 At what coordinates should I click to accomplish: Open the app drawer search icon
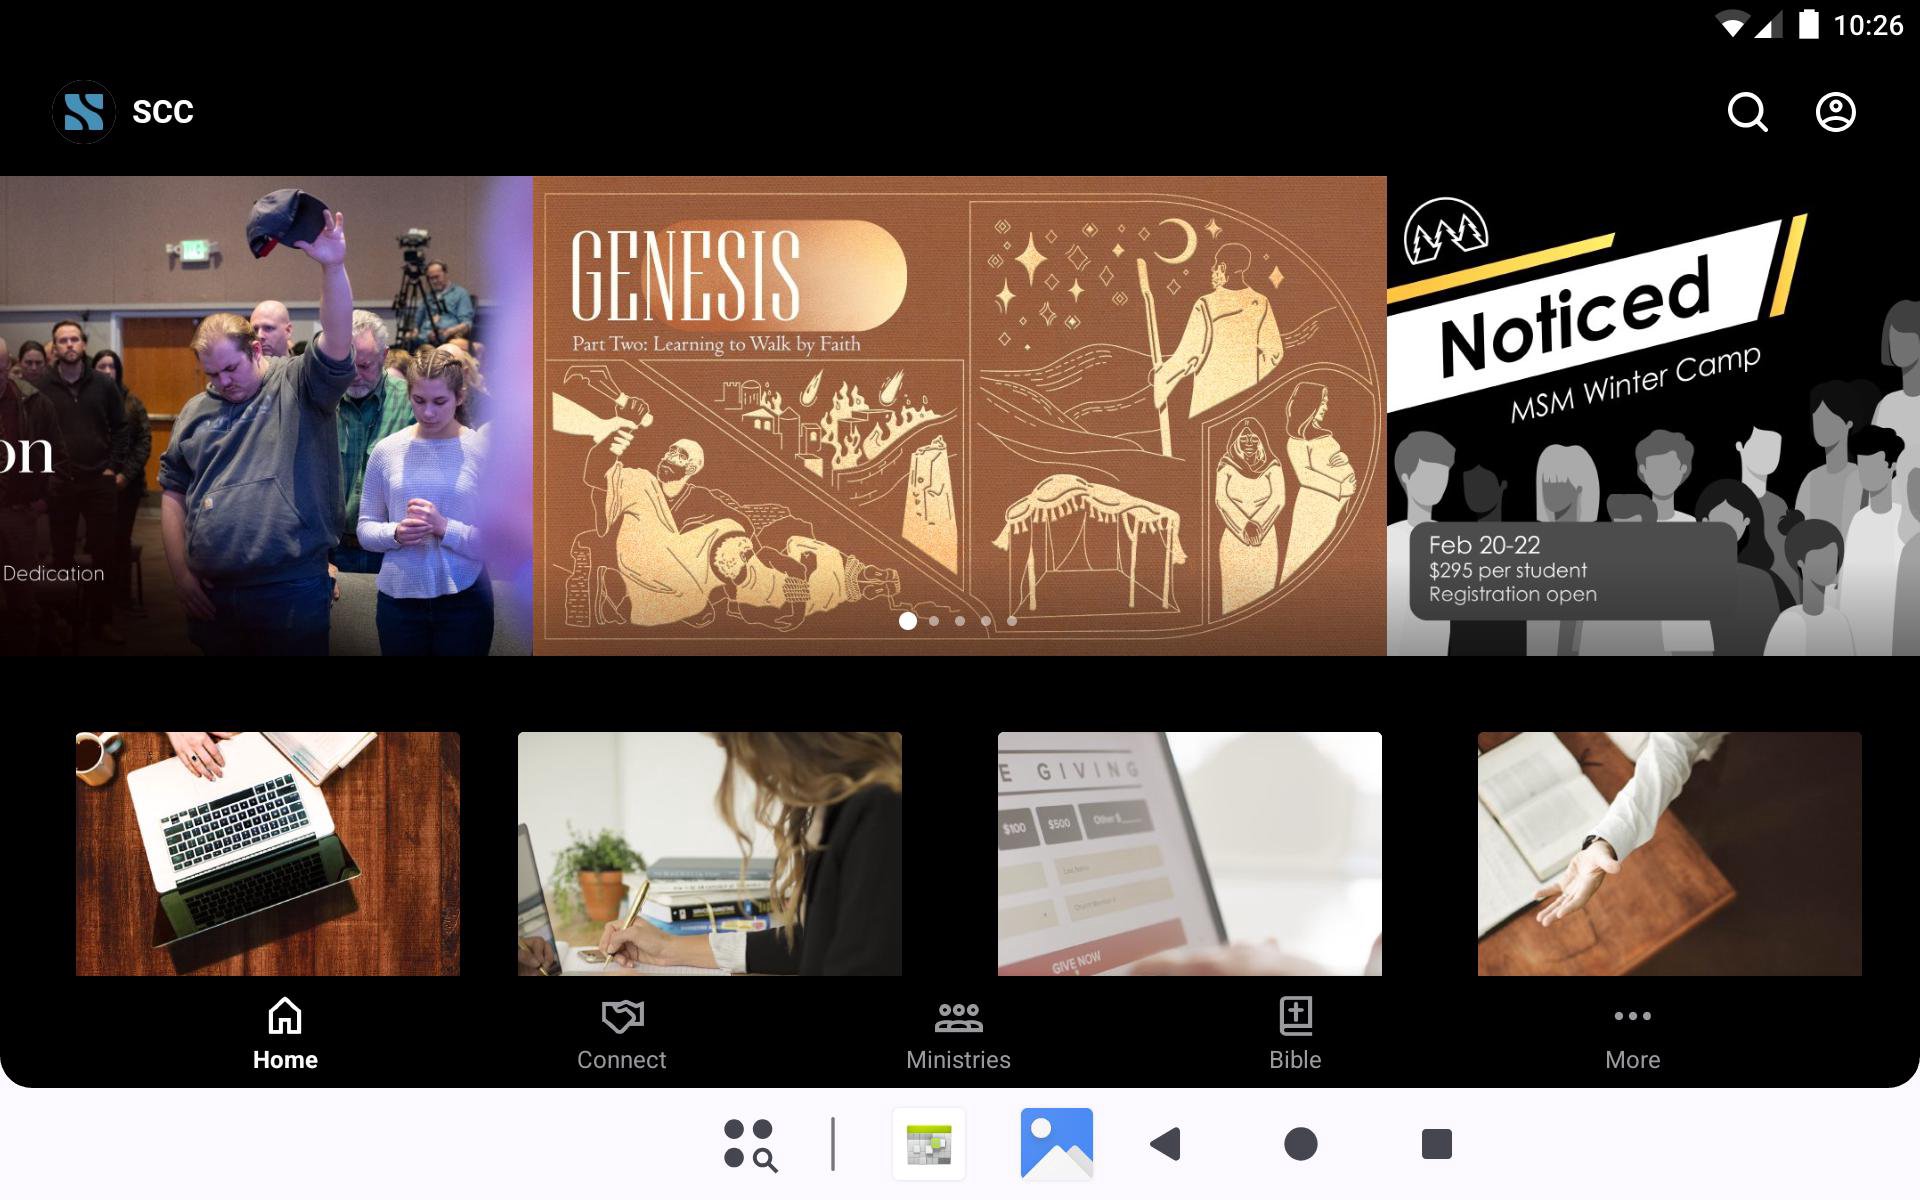coord(750,1143)
